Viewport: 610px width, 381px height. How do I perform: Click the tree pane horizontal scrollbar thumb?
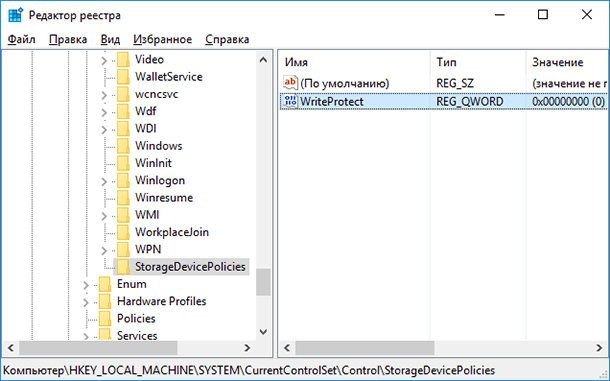point(98,348)
